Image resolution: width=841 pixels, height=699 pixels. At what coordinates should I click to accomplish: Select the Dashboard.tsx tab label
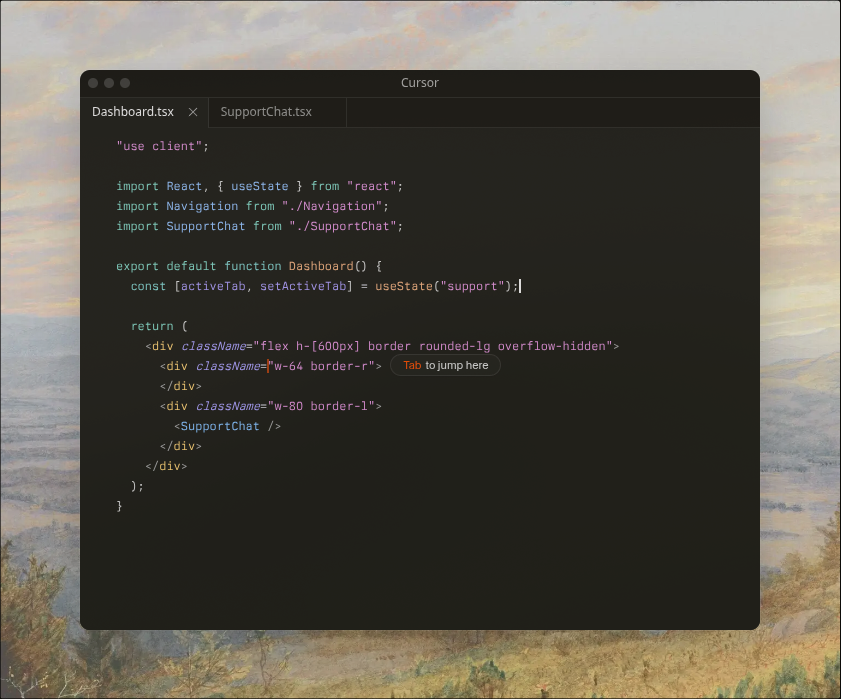(133, 112)
